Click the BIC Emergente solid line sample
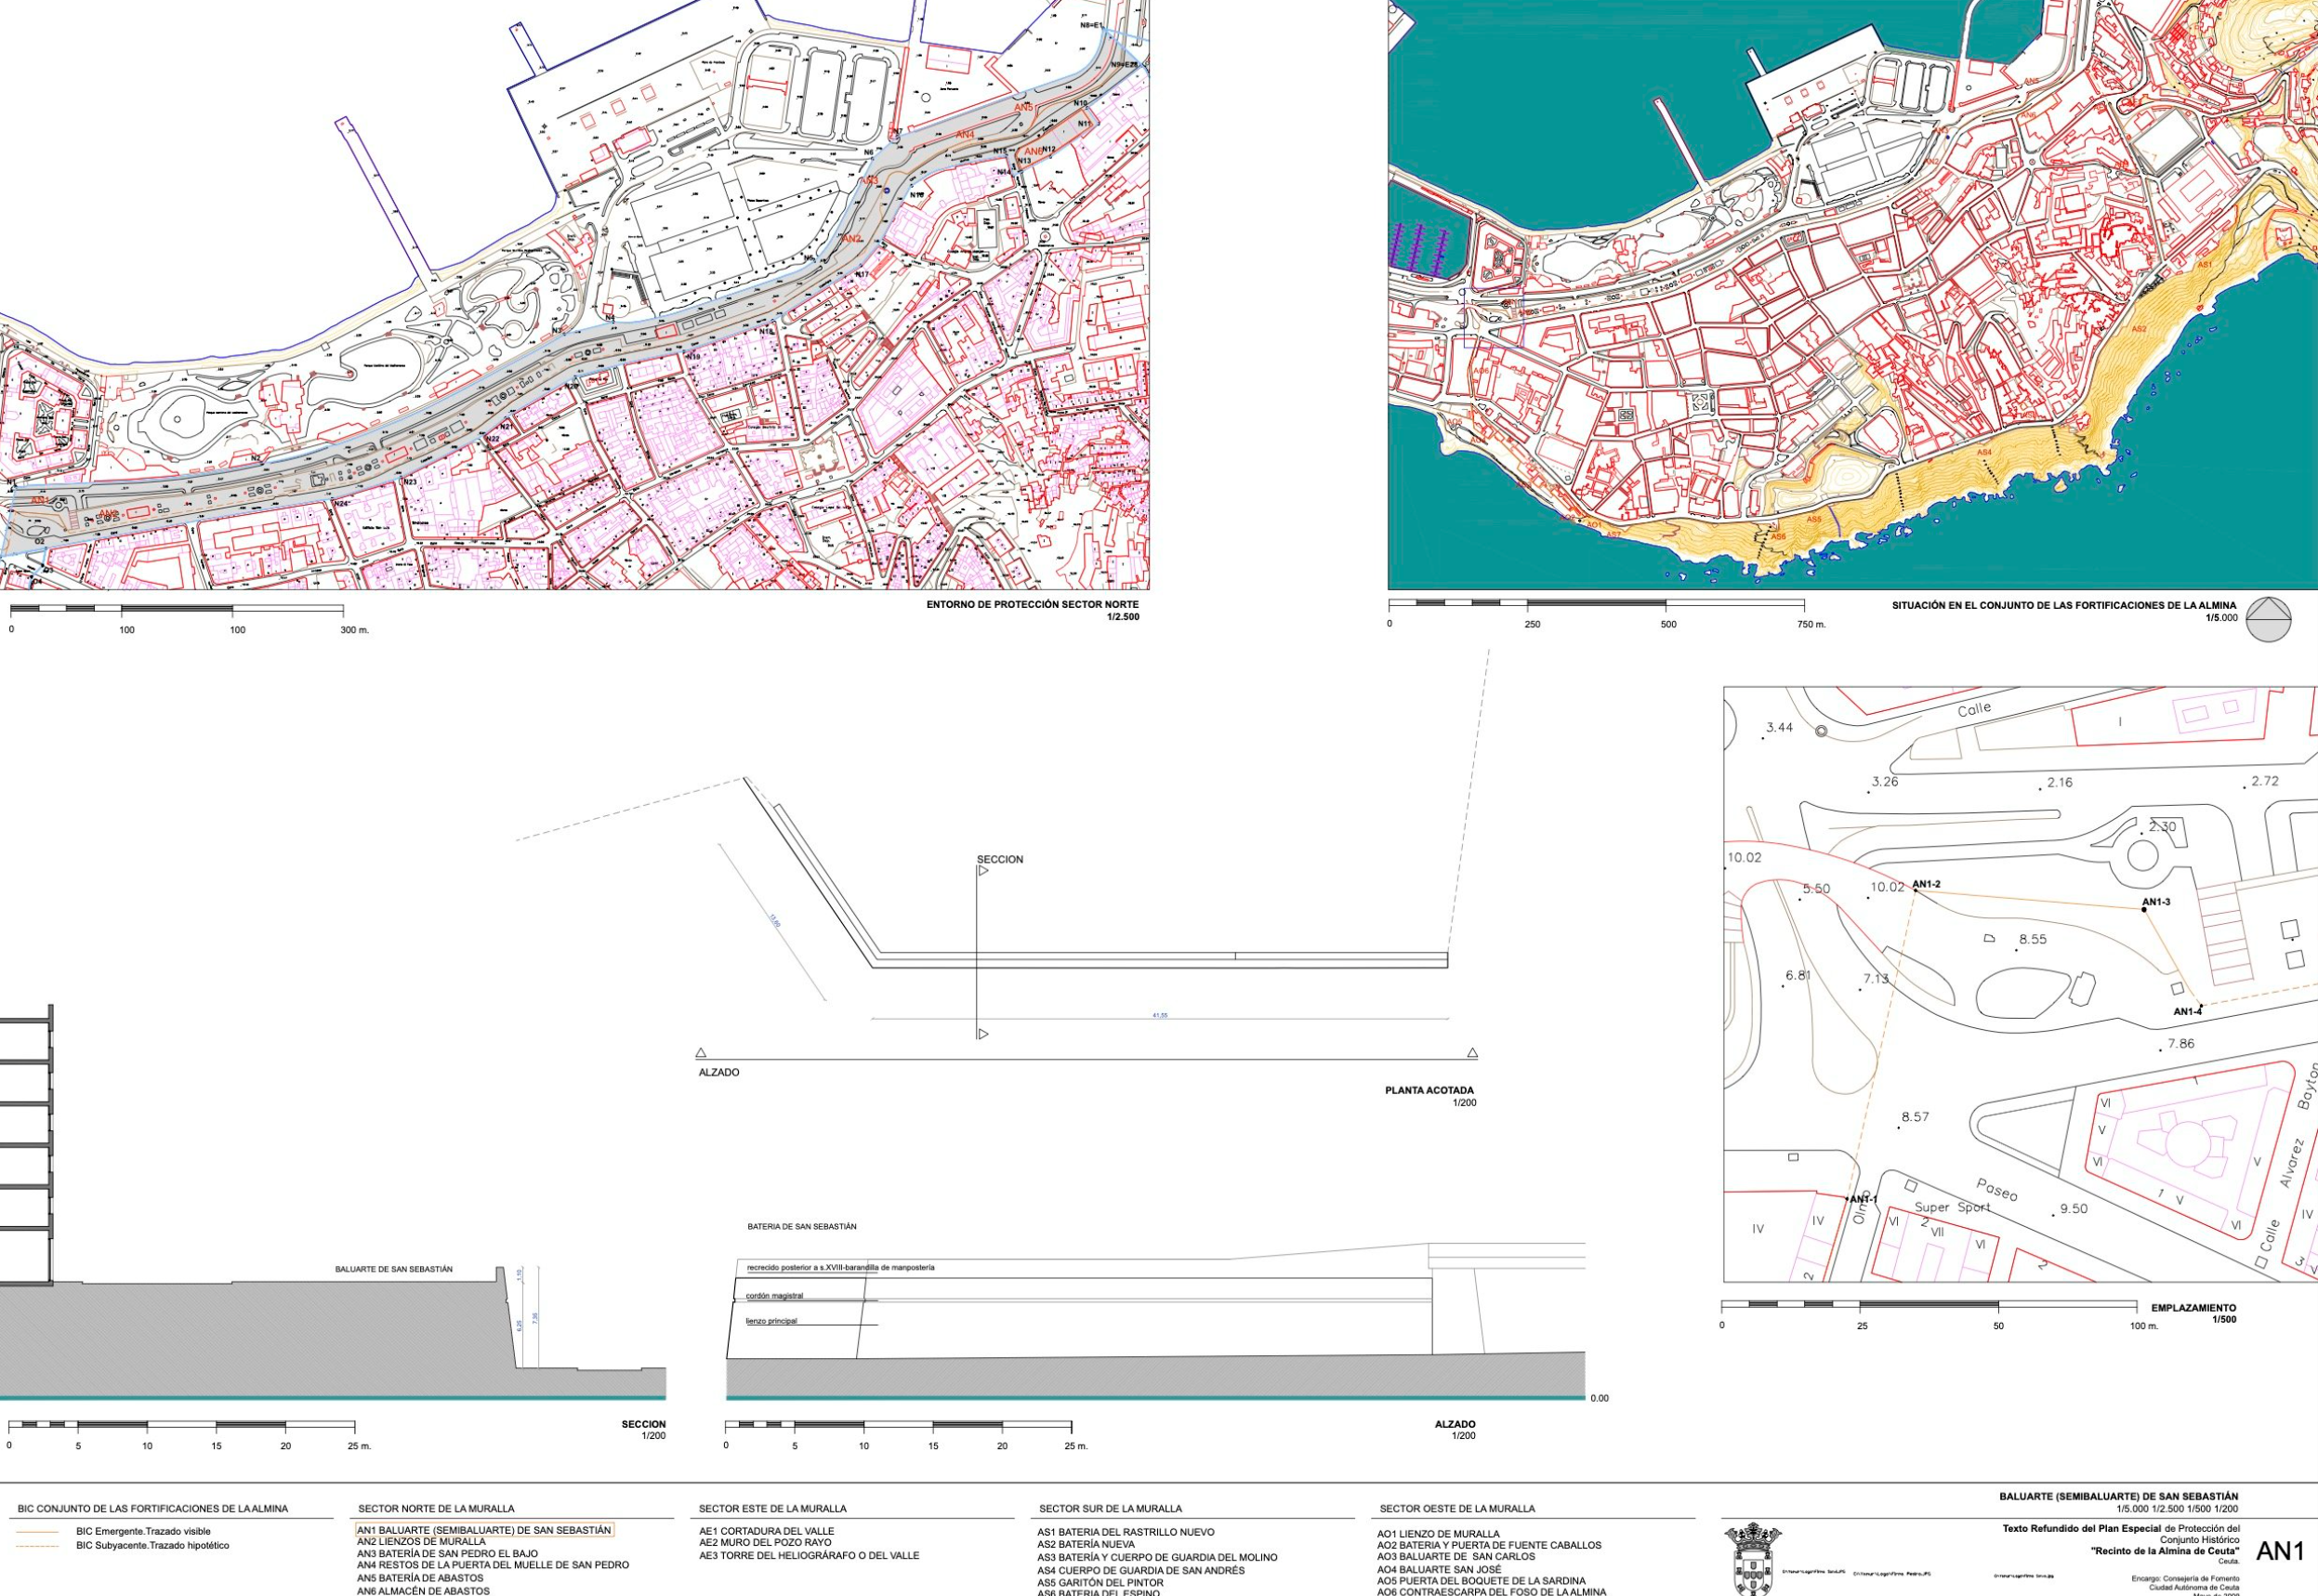The height and width of the screenshot is (1596, 2318). tap(38, 1532)
